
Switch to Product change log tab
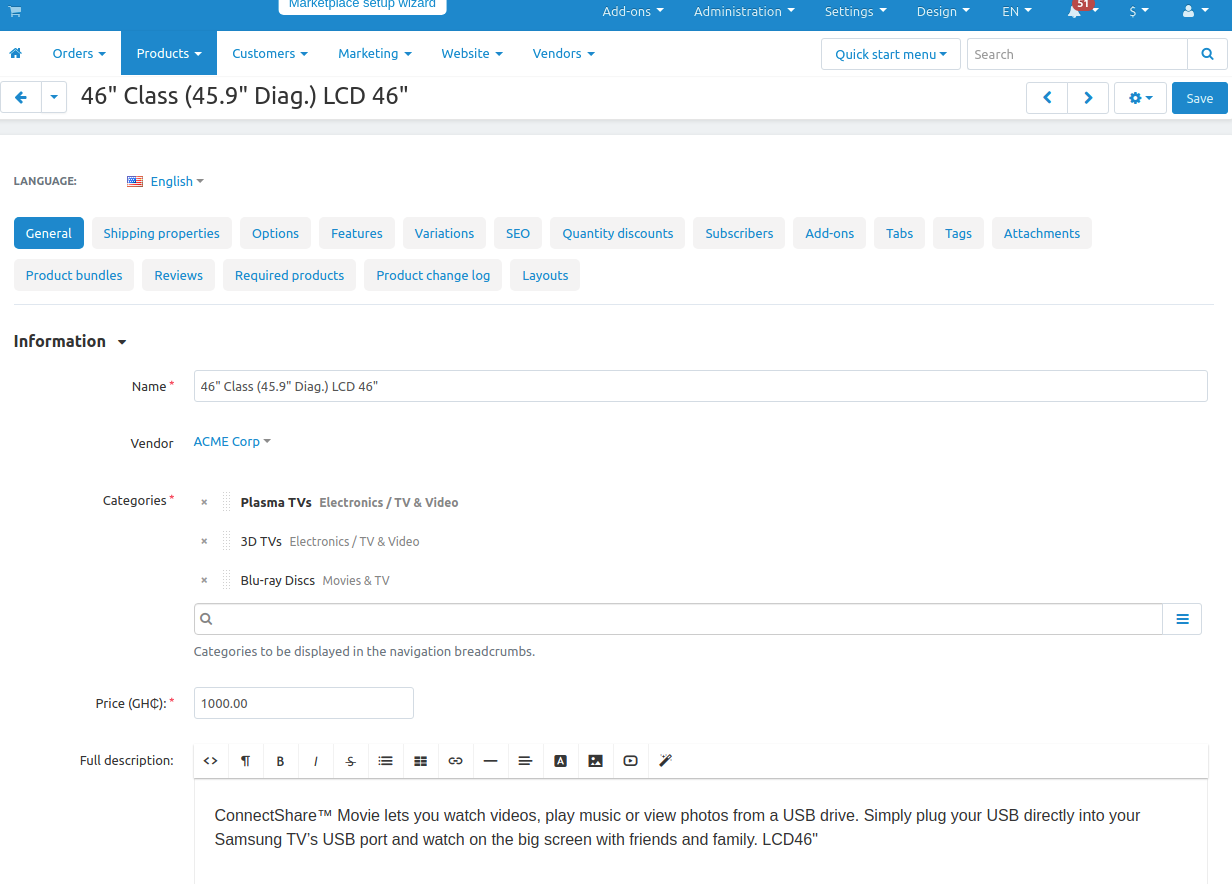[433, 275]
